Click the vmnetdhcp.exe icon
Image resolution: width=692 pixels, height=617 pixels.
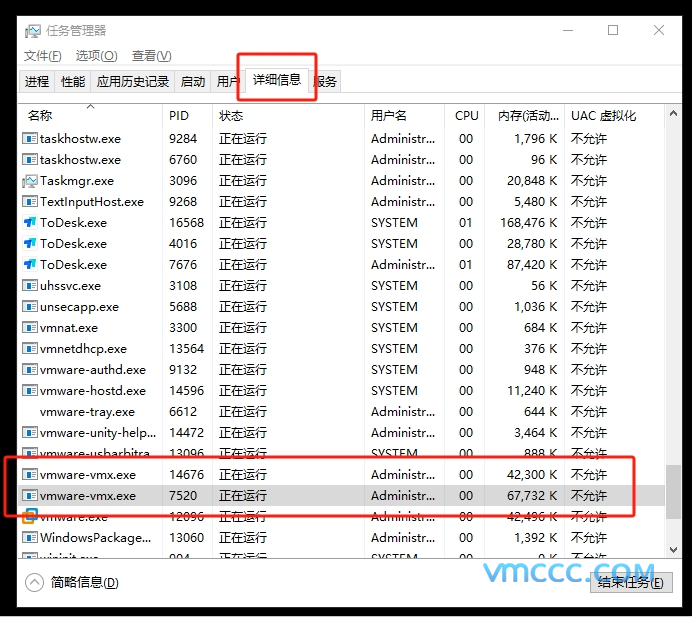pos(30,349)
